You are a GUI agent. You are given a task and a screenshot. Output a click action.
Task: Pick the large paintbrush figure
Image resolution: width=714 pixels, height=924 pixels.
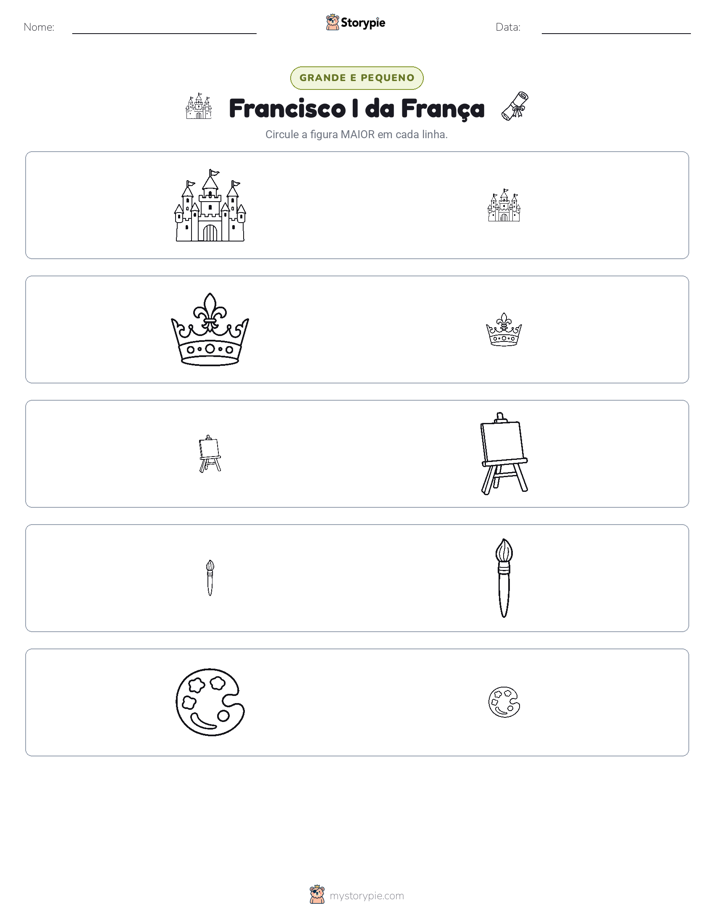[x=504, y=578]
